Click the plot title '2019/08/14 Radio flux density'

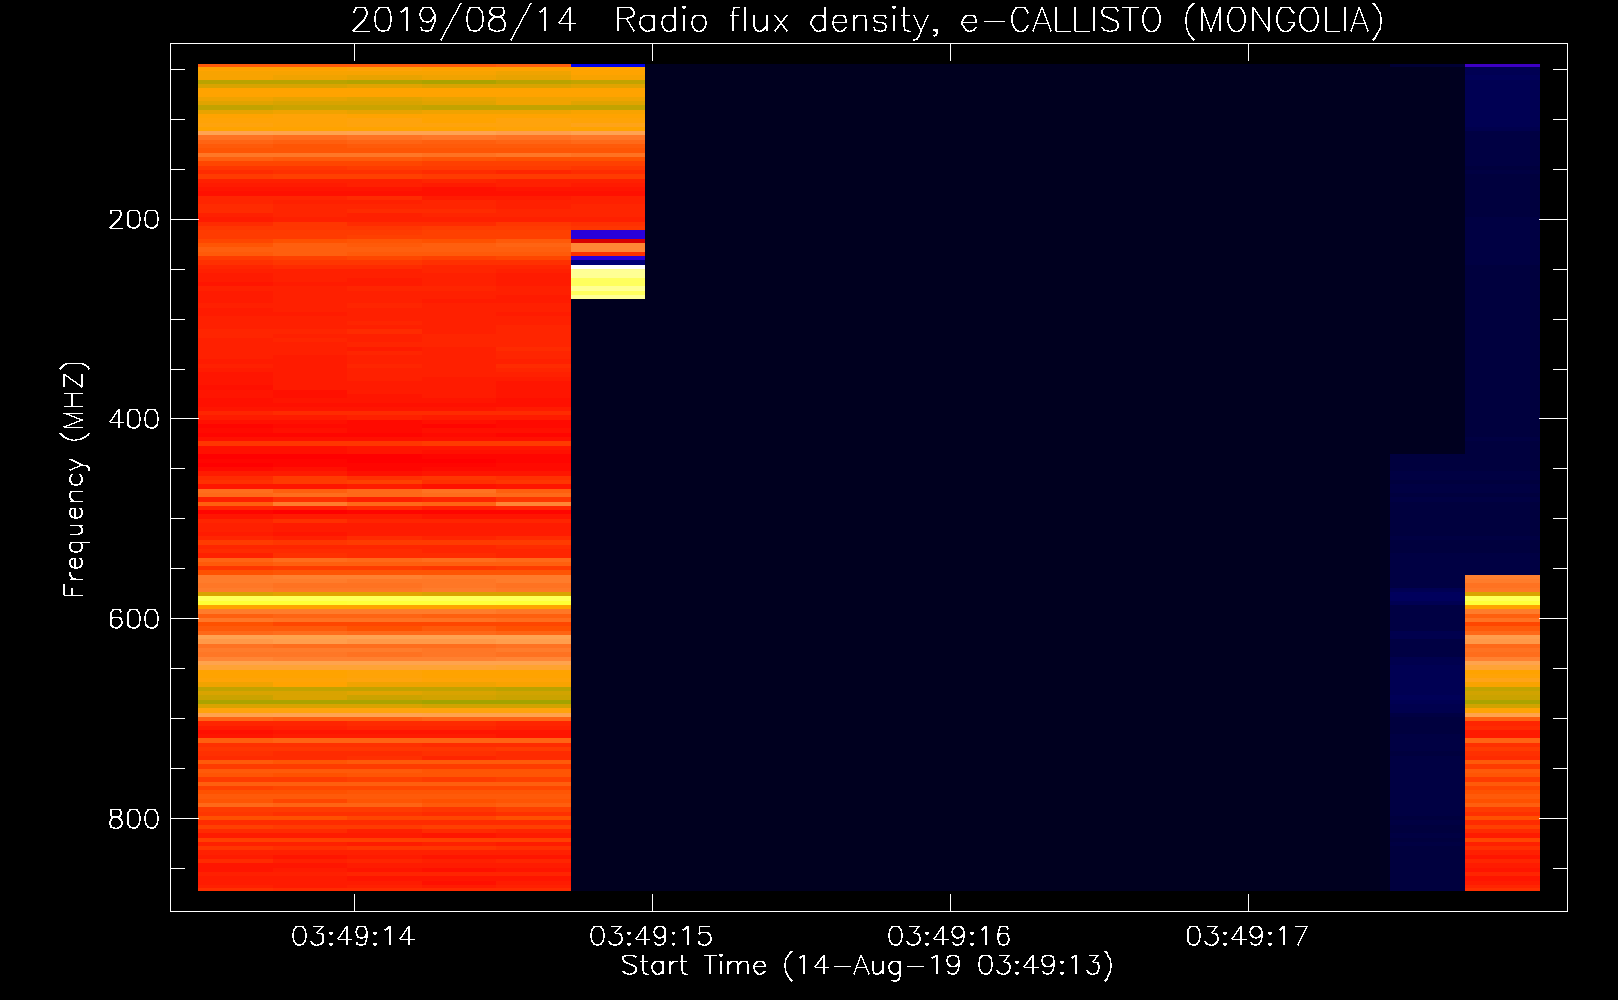tap(644, 21)
